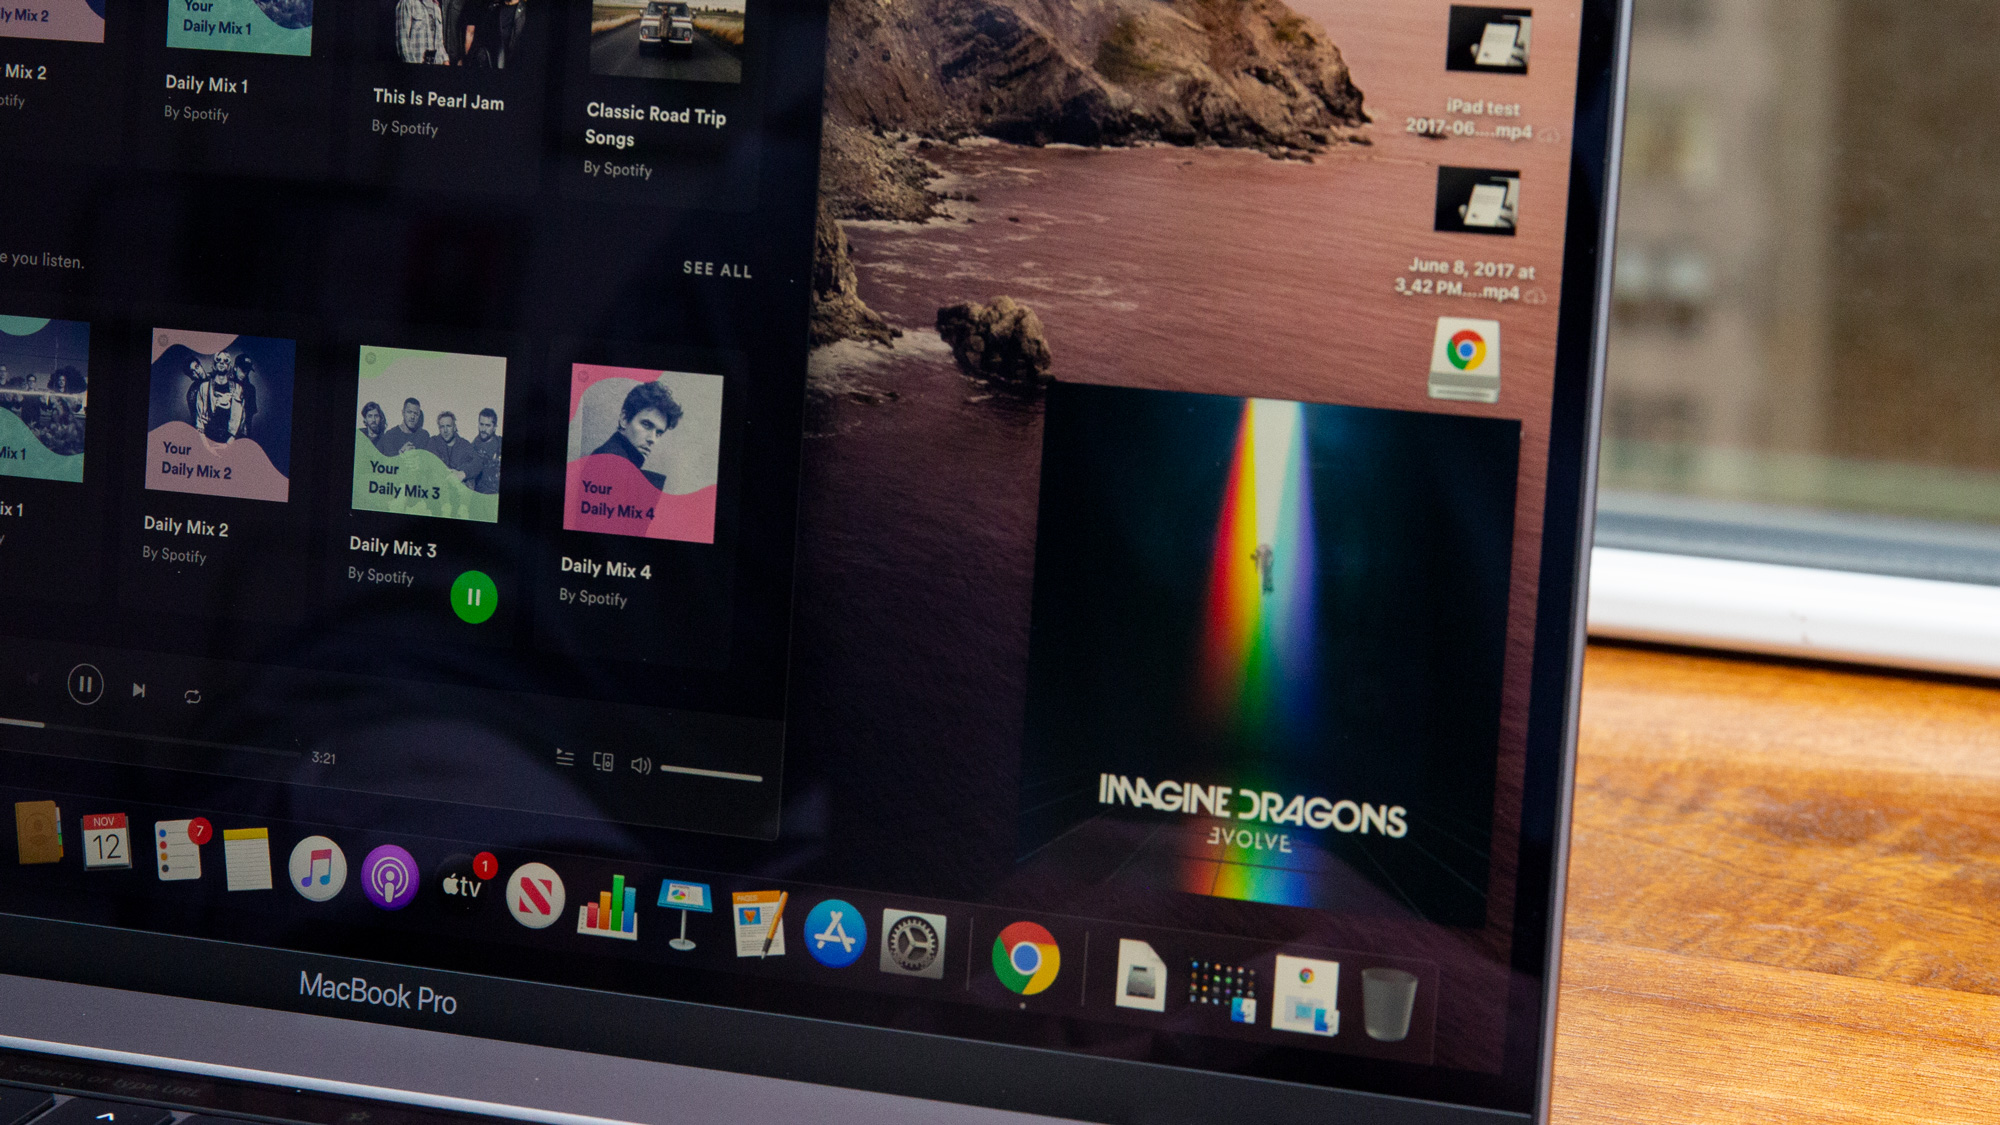Open the Daily Mix 2 title link
The image size is (2000, 1125).
(186, 526)
